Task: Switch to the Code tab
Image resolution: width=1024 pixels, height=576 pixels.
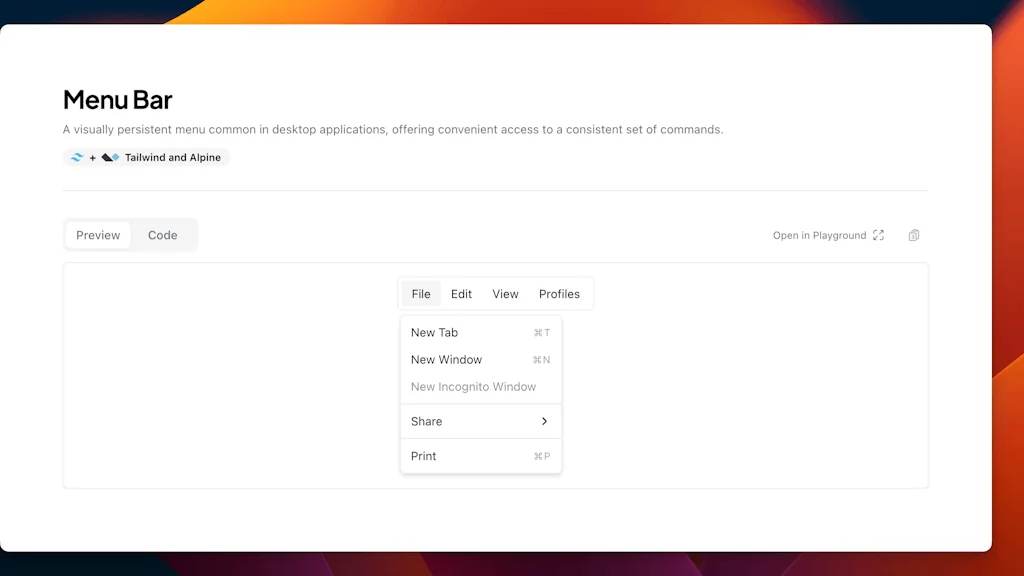Action: tap(162, 236)
